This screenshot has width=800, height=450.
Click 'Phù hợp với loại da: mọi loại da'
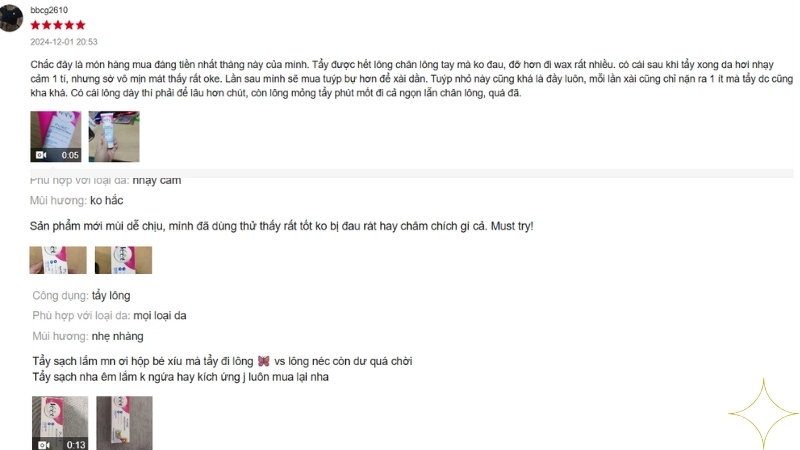(109, 316)
